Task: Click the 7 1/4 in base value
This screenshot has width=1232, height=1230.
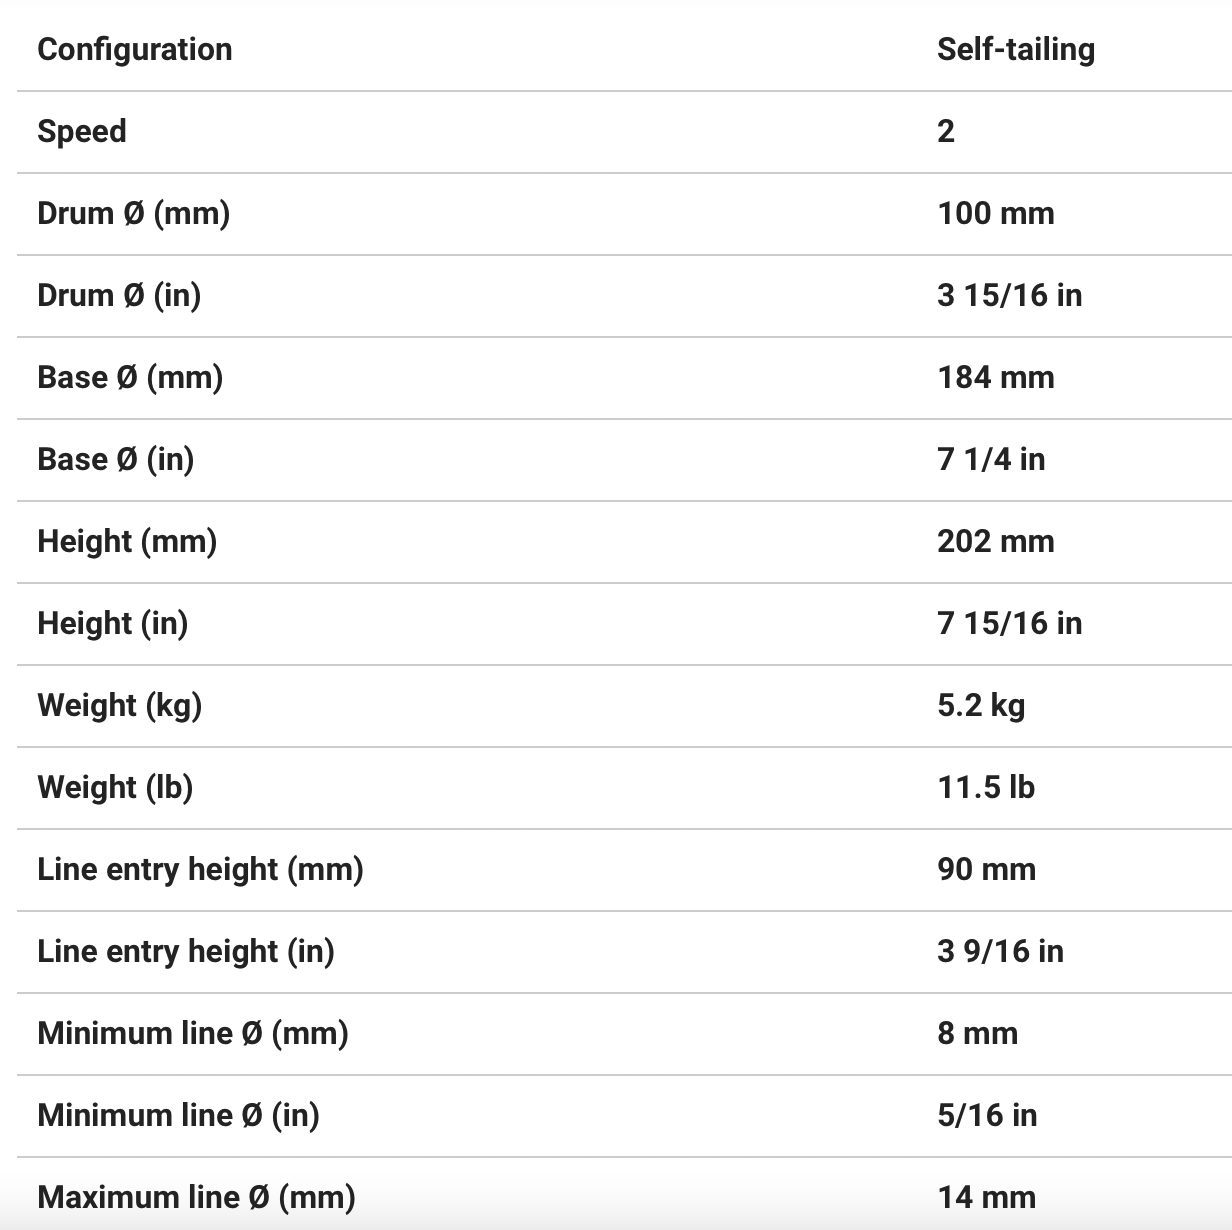Action: pos(991,459)
